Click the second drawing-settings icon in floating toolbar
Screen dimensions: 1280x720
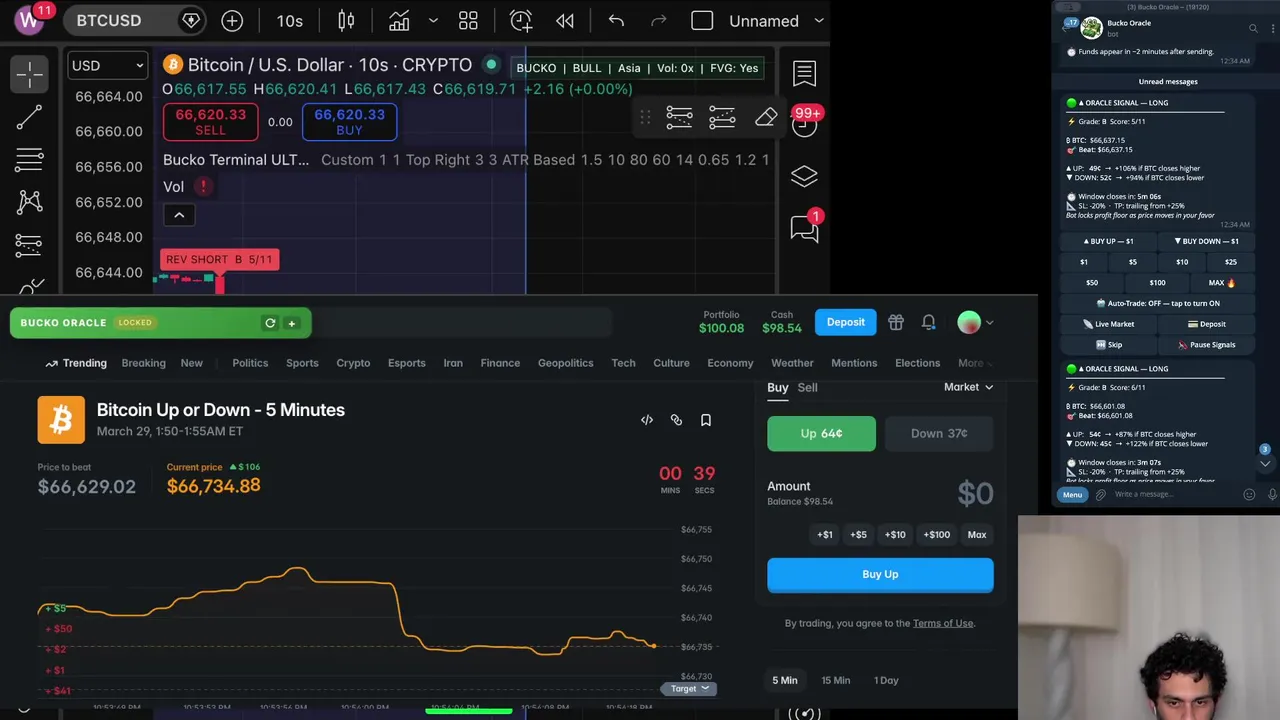[722, 118]
